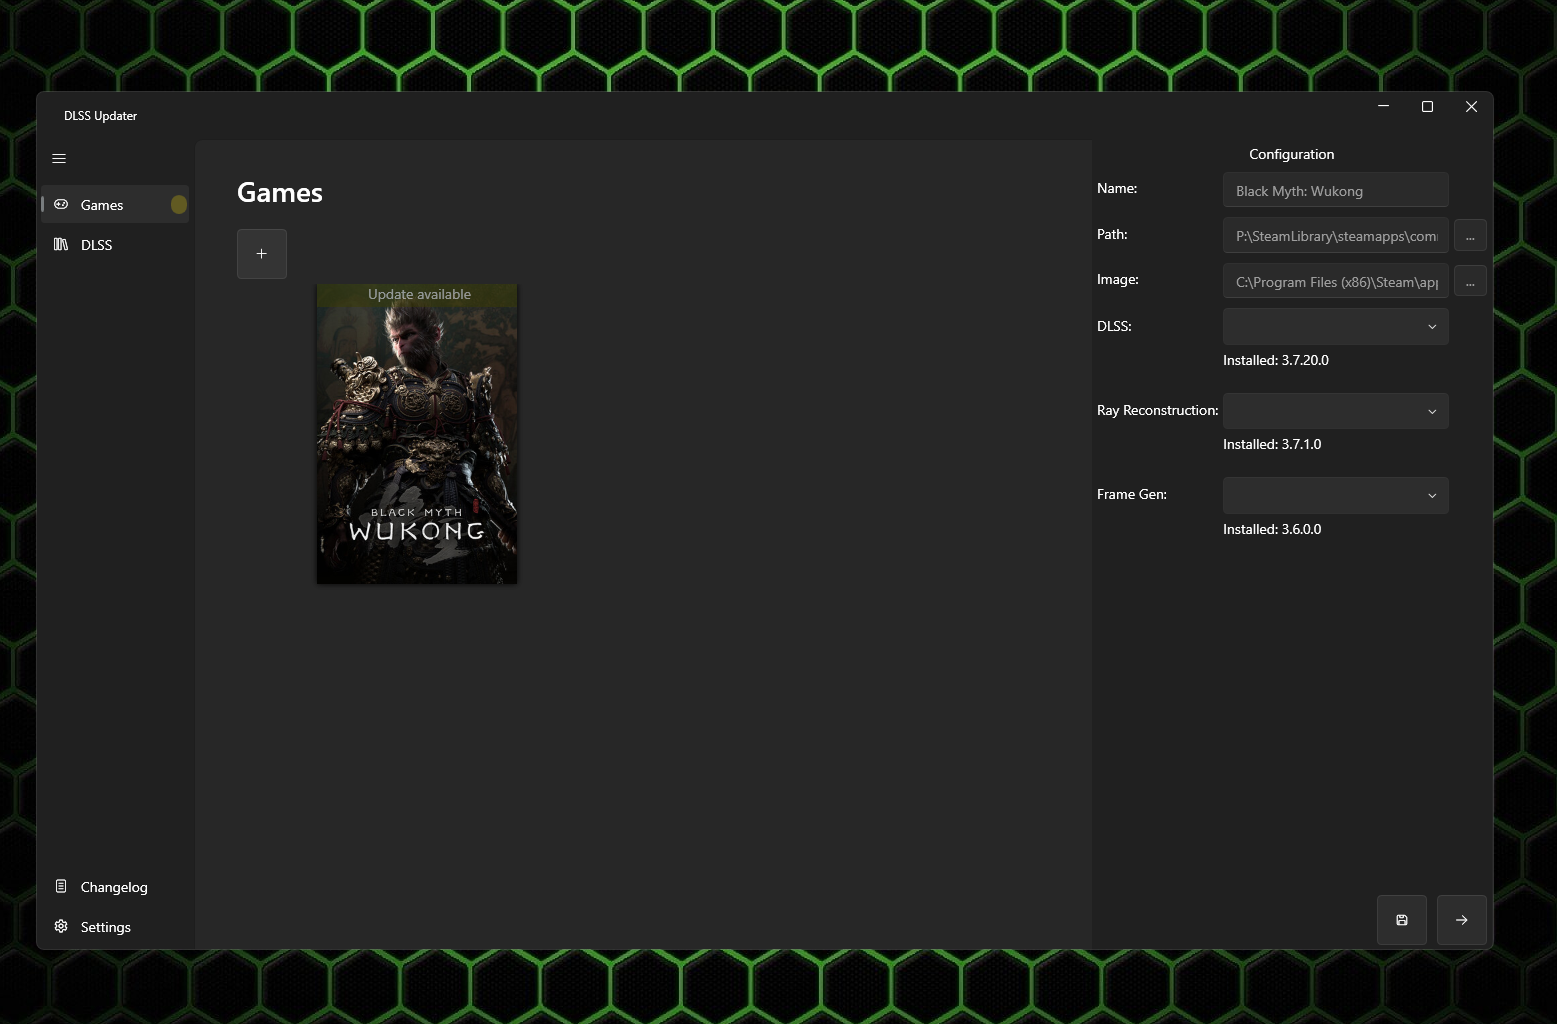Toggle the hamburger navigation menu
Image resolution: width=1557 pixels, height=1024 pixels.
pos(59,158)
